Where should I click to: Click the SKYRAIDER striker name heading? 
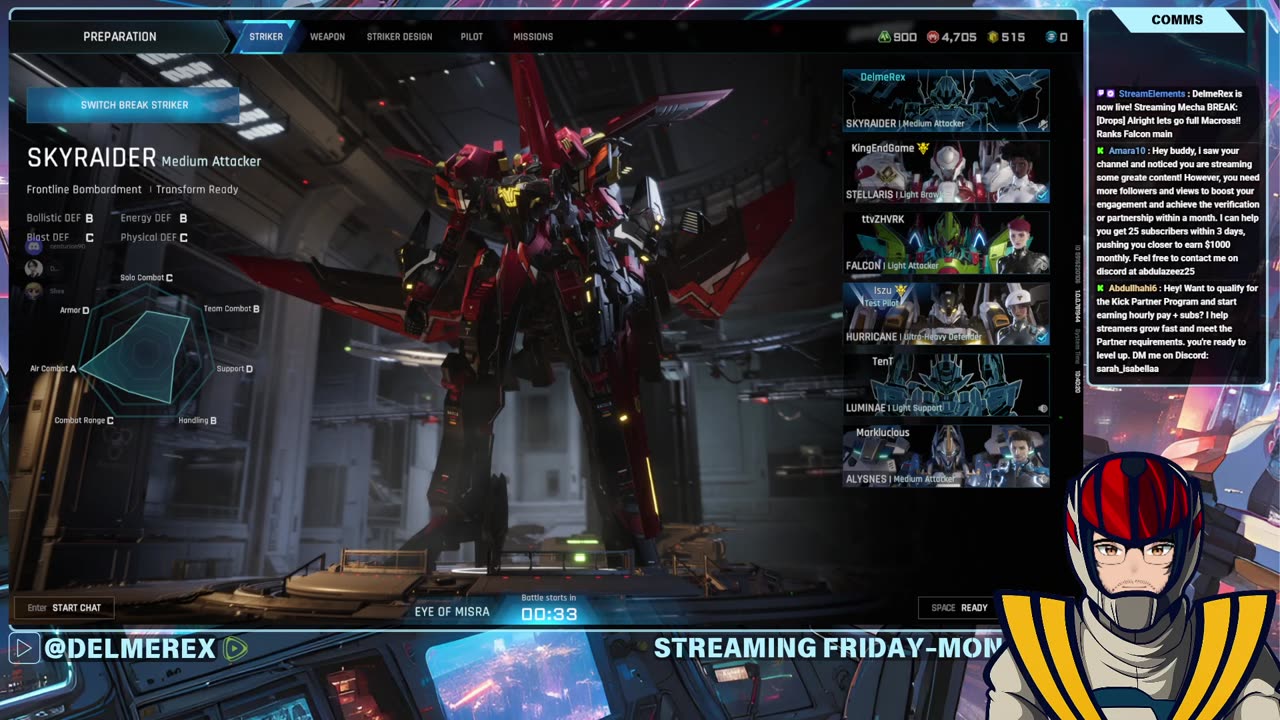(x=92, y=158)
